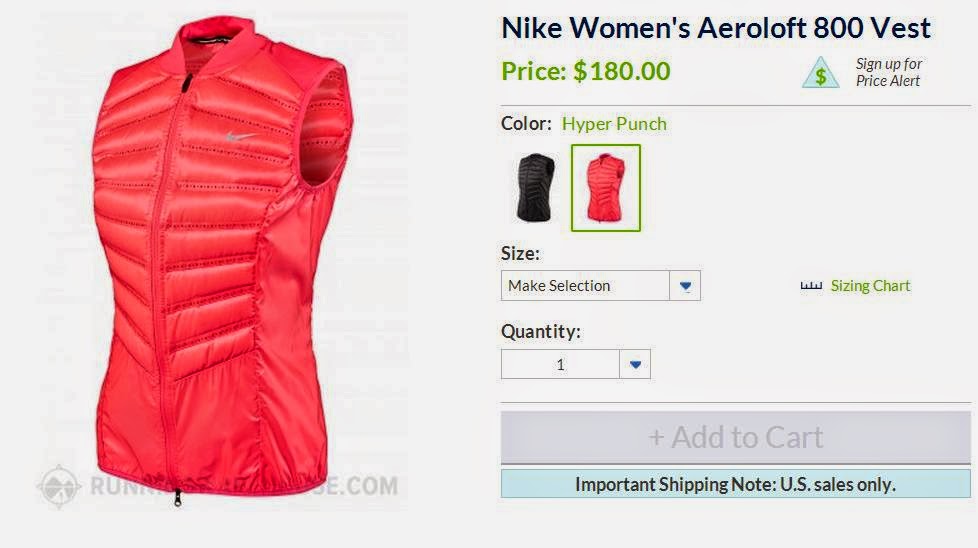Click the ruler icon beside Sizing Chart

[x=811, y=286]
